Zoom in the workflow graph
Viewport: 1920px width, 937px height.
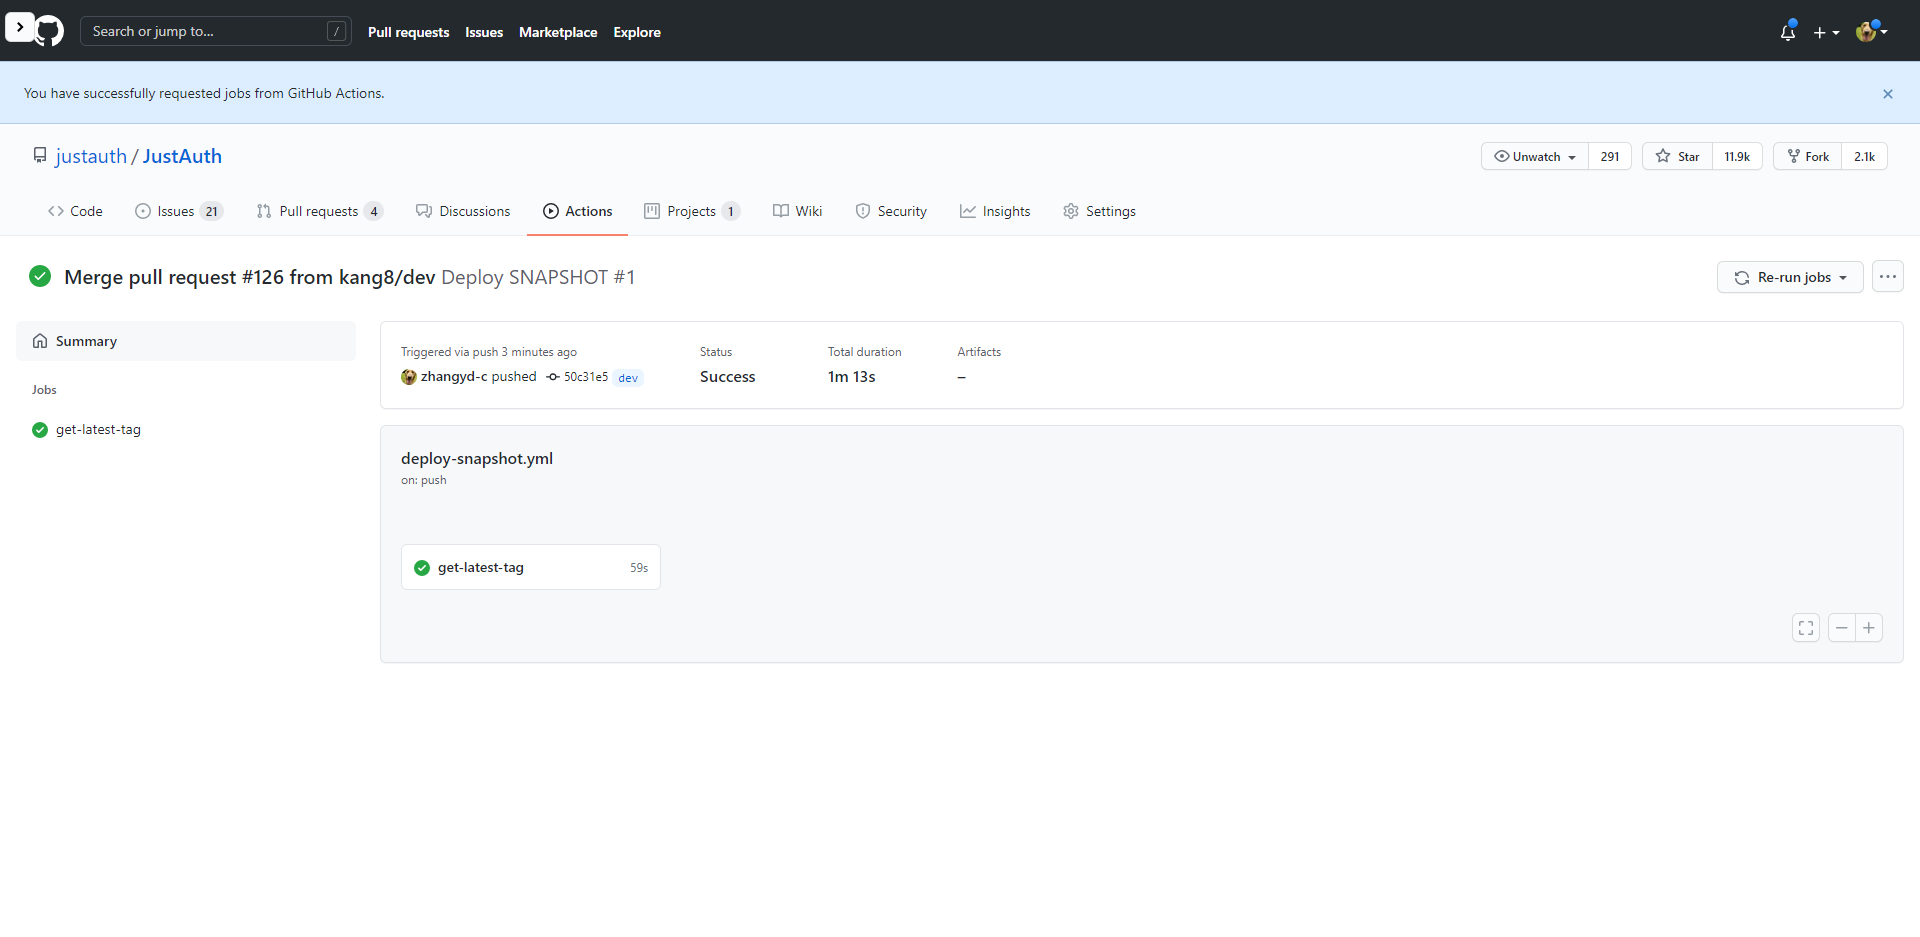tap(1869, 628)
